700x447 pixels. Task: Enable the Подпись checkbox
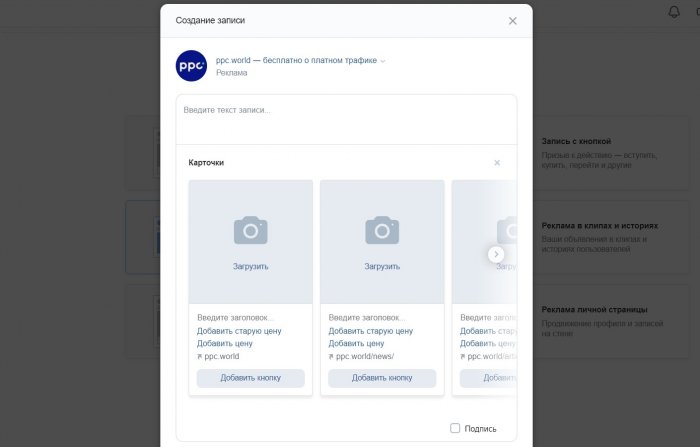455,428
